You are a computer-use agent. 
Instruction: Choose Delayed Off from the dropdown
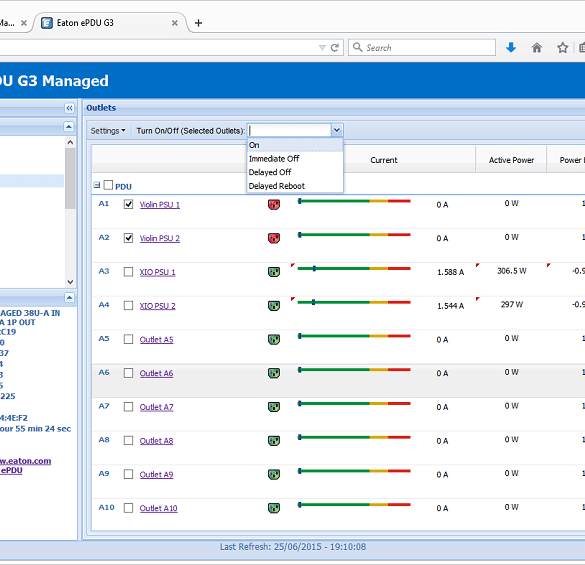click(x=295, y=172)
